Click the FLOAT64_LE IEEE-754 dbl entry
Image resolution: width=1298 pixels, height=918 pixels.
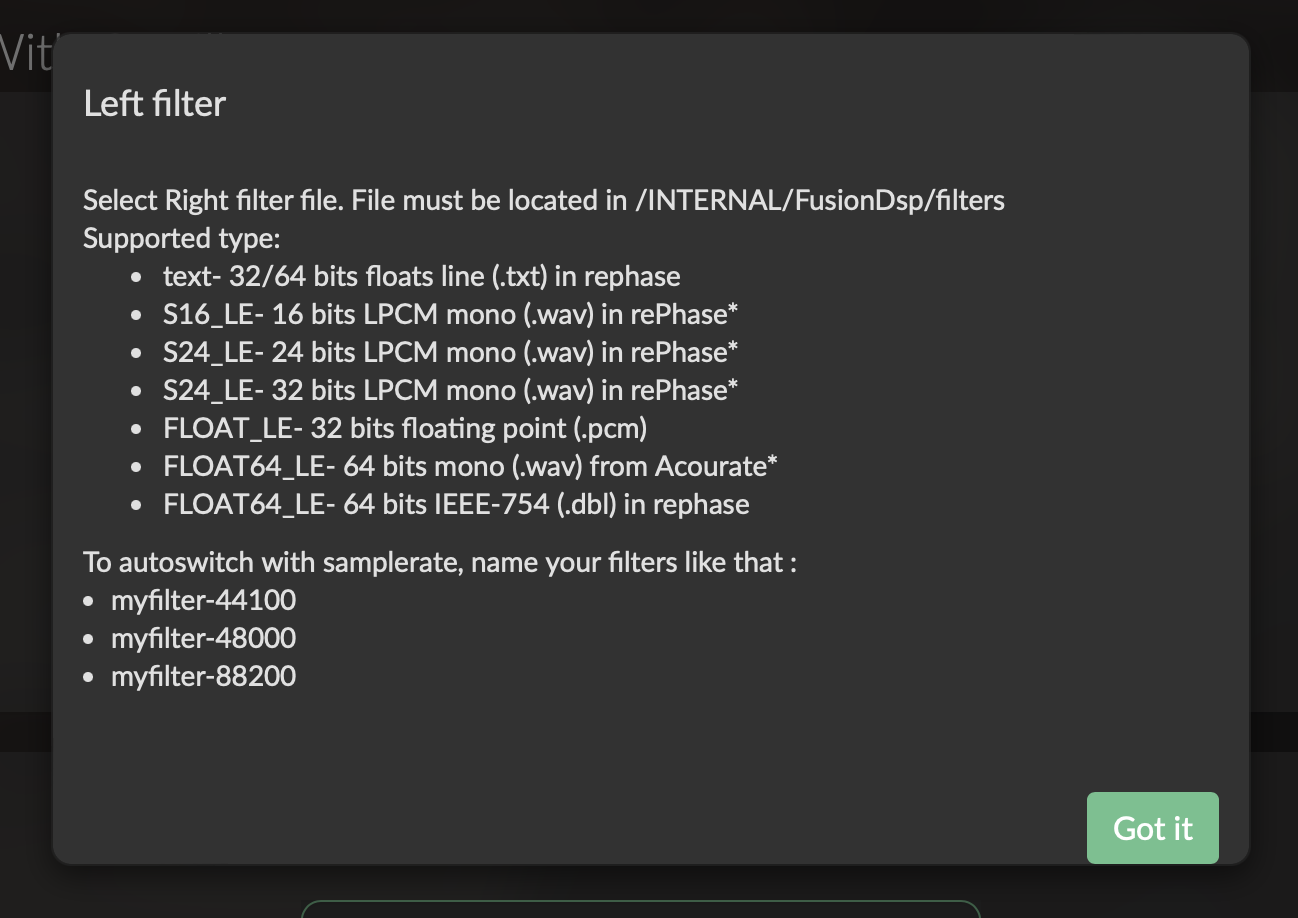(456, 504)
